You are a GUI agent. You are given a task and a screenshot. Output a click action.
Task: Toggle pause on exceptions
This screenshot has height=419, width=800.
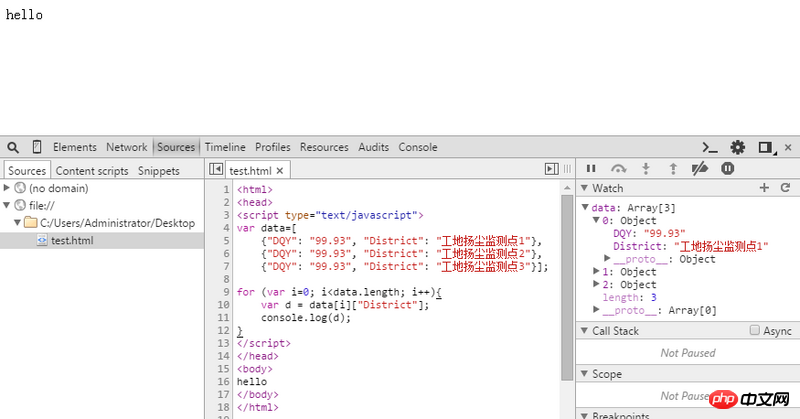coord(727,170)
